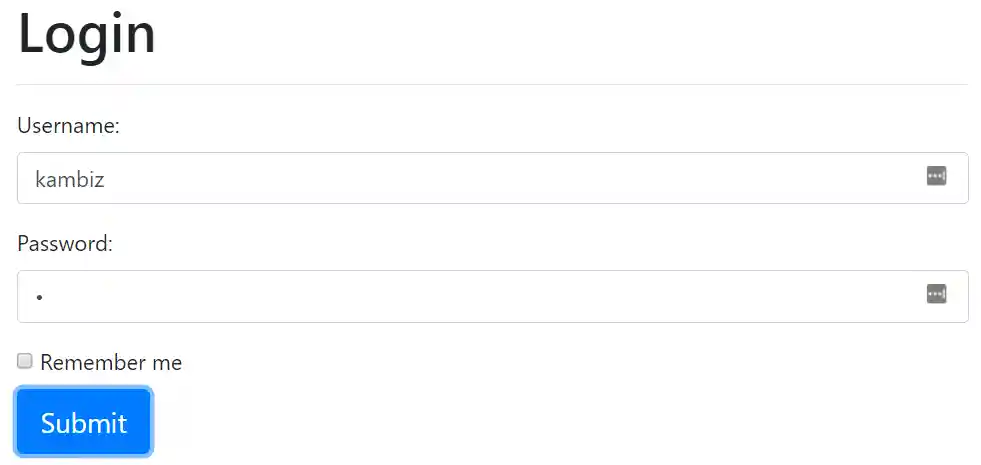The height and width of the screenshot is (465, 981).
Task: Click the letter "L" in Login title
Action: click(32, 34)
